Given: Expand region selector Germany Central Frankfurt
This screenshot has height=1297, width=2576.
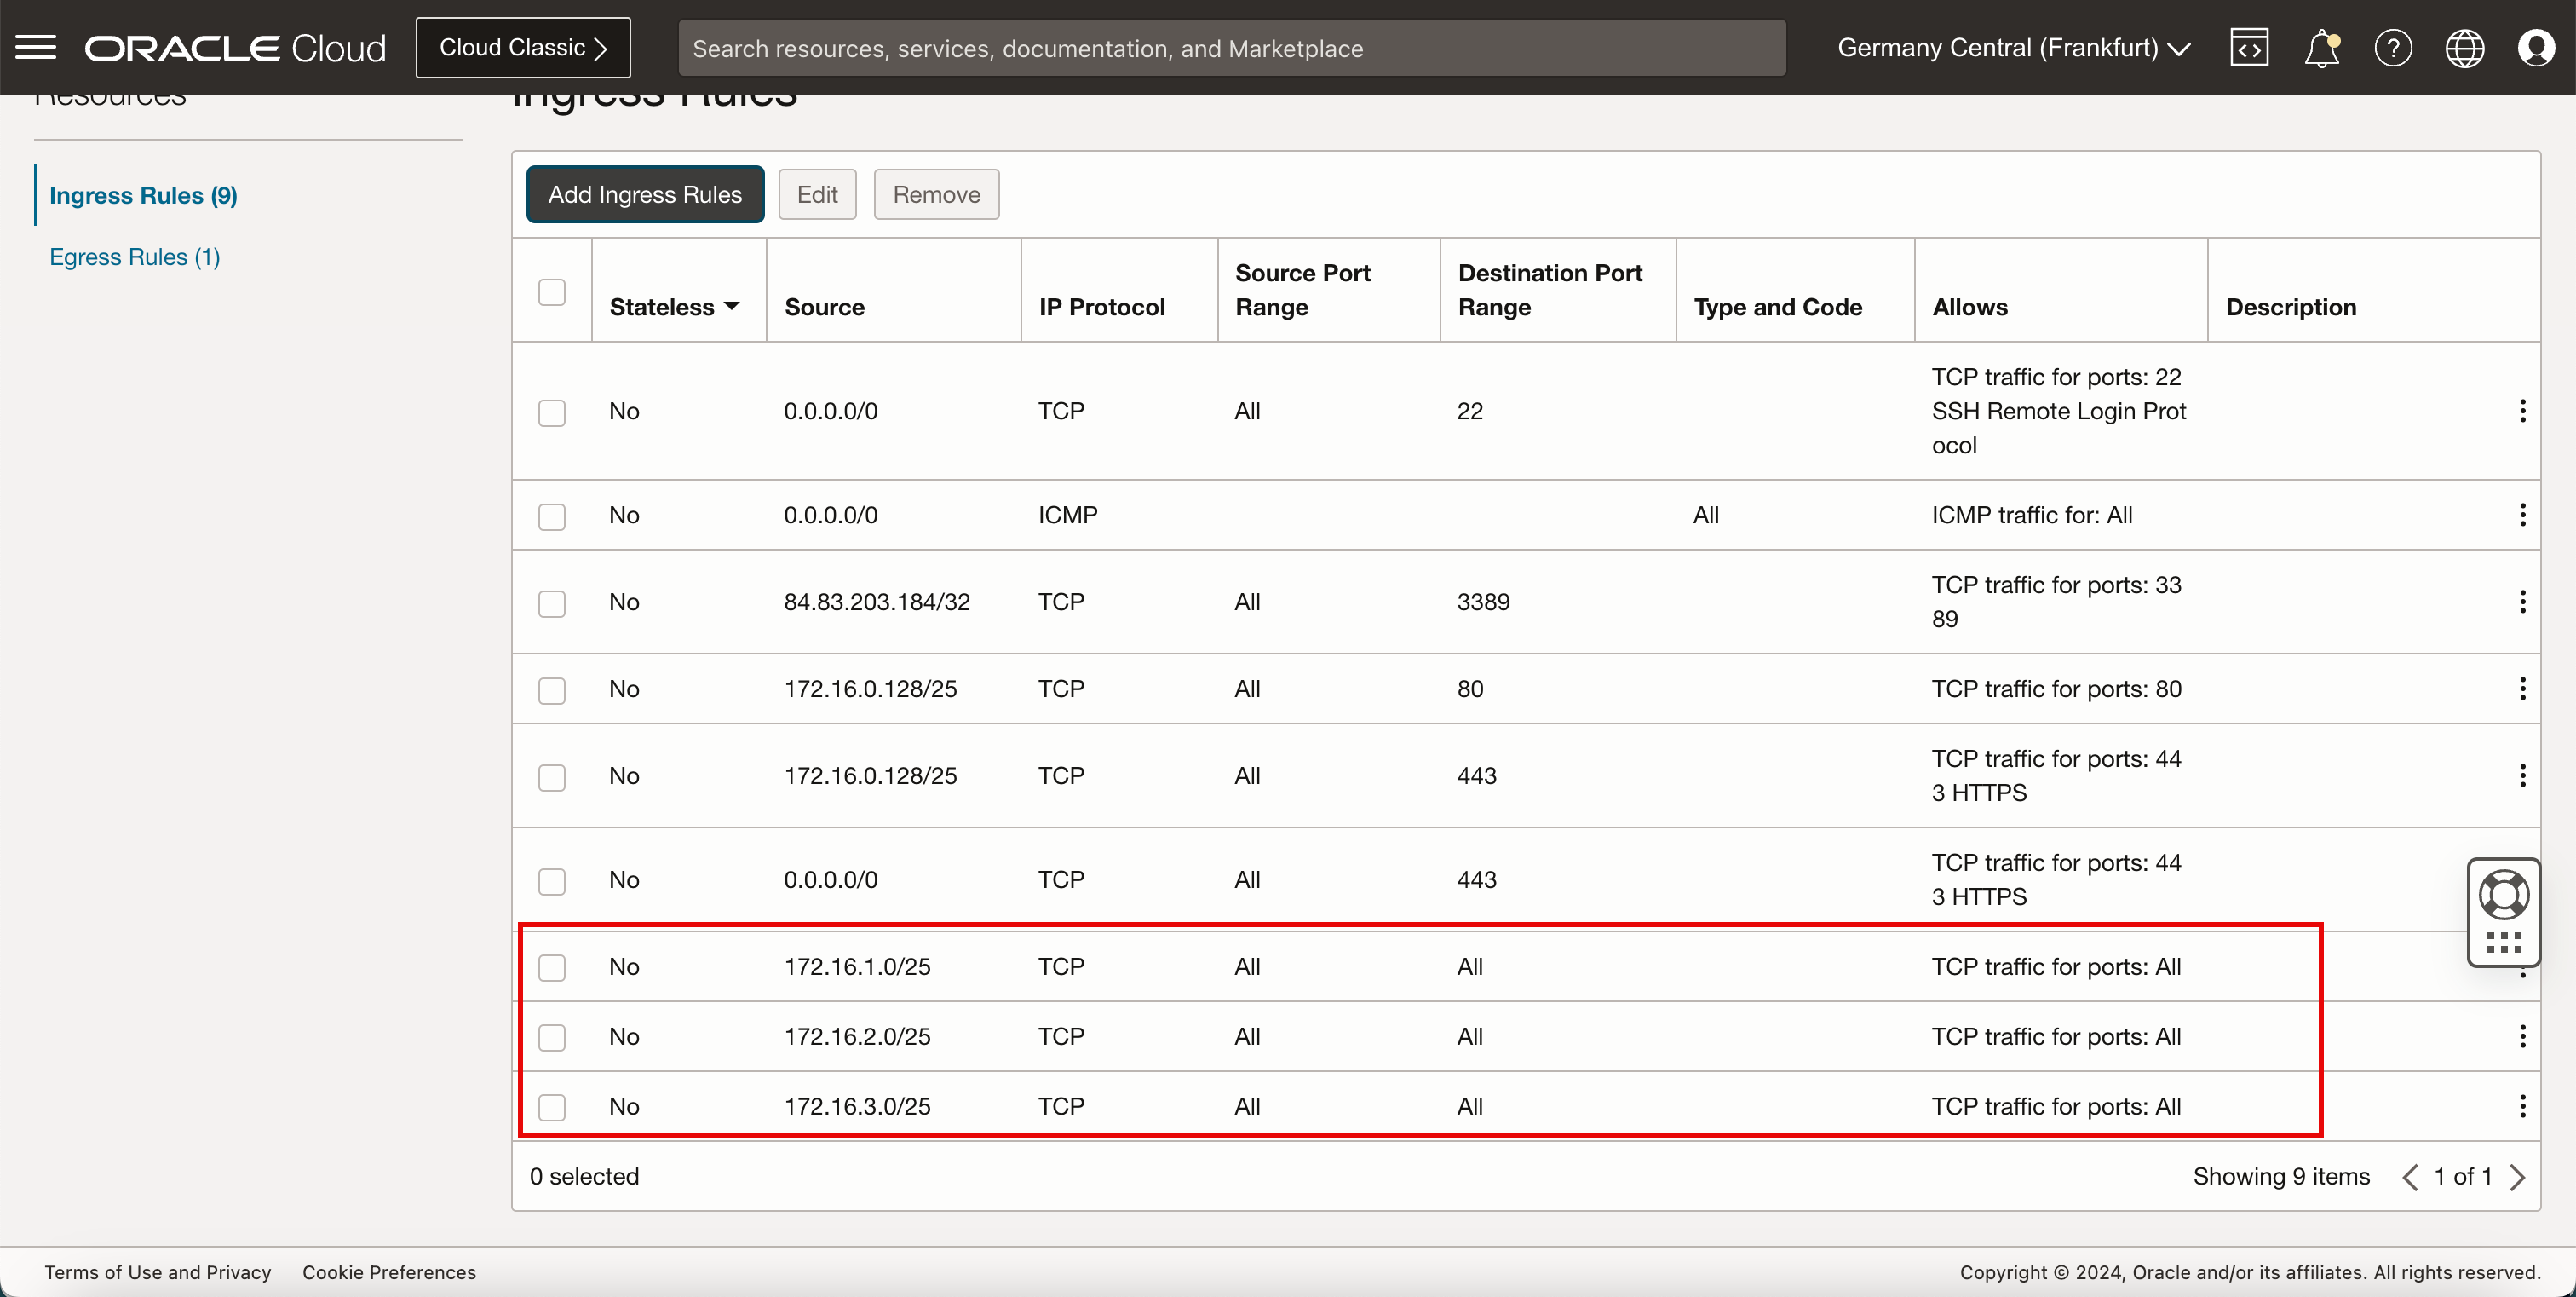Looking at the screenshot, I should (2012, 48).
